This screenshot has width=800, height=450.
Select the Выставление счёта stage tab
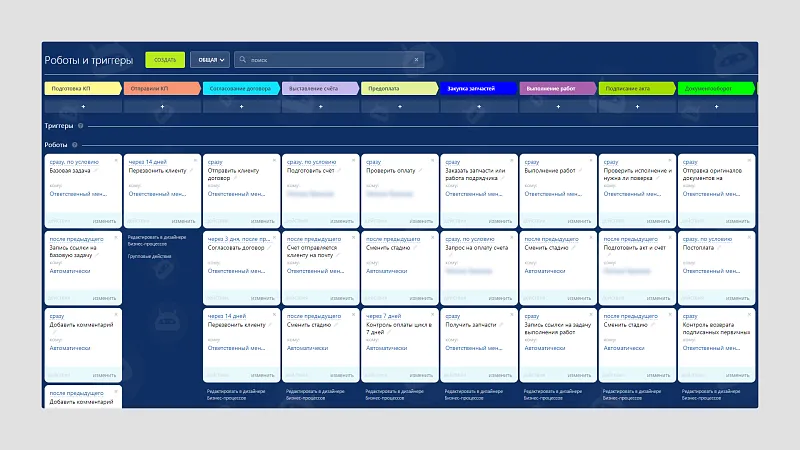pos(320,88)
